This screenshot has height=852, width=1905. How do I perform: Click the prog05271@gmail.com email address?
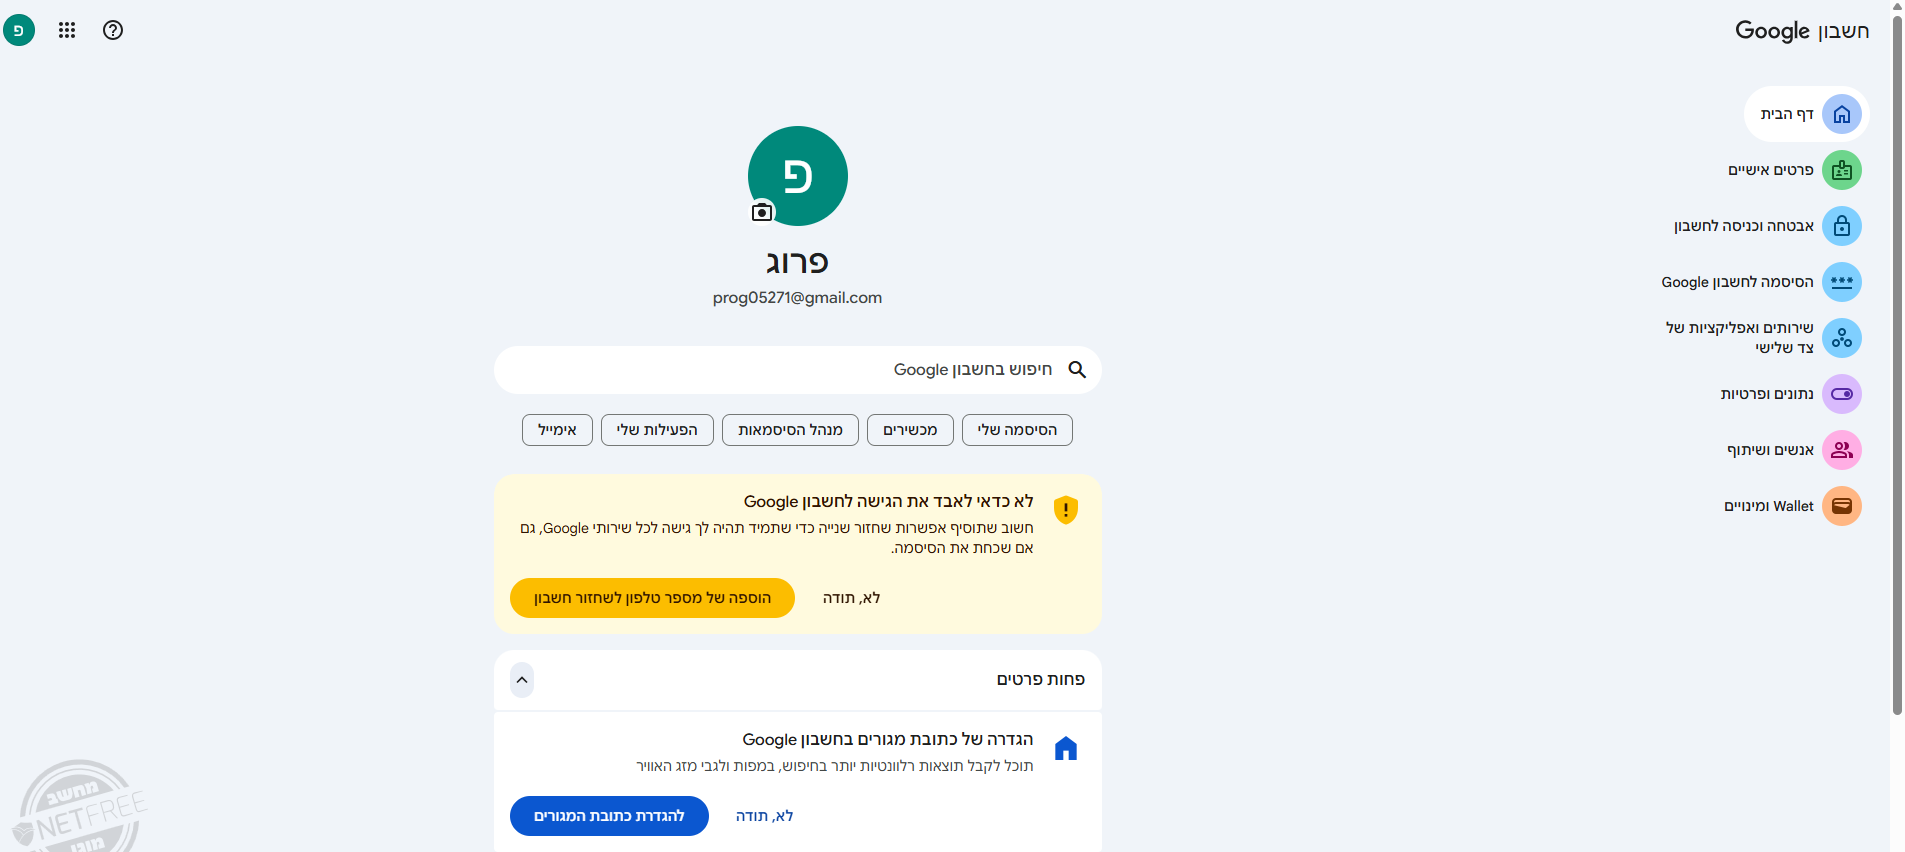pyautogui.click(x=798, y=298)
